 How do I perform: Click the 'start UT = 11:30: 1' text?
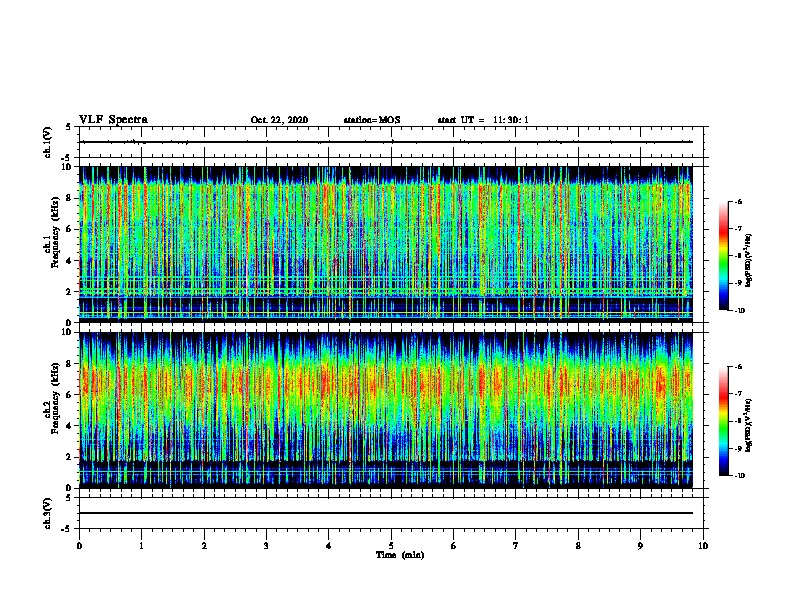(x=483, y=120)
